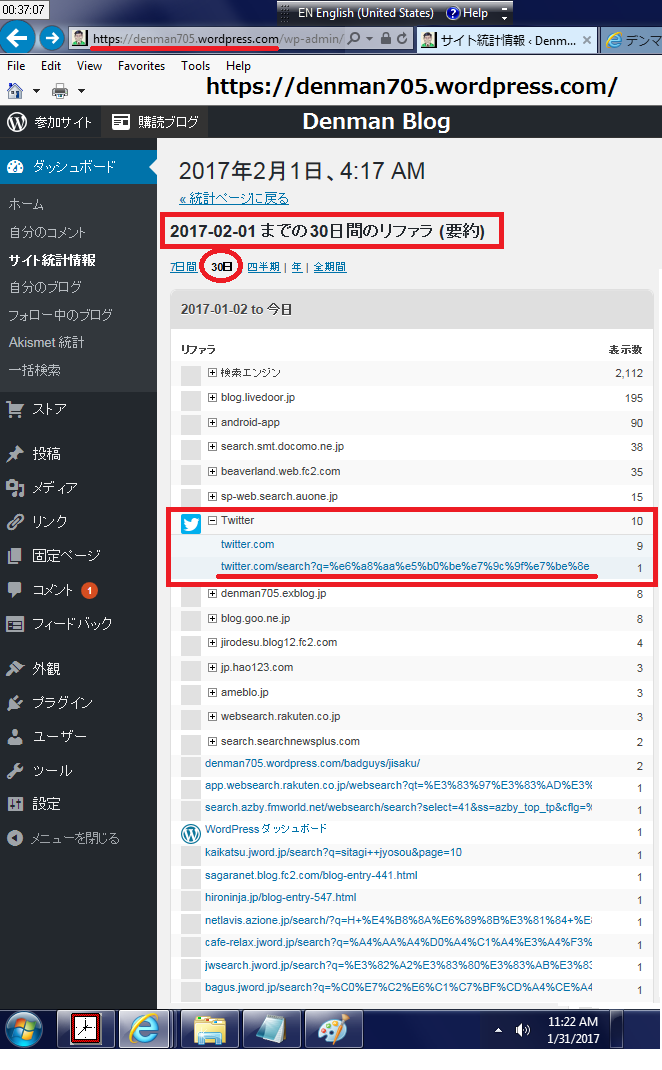Click the lock security icon in address bar

(386, 38)
